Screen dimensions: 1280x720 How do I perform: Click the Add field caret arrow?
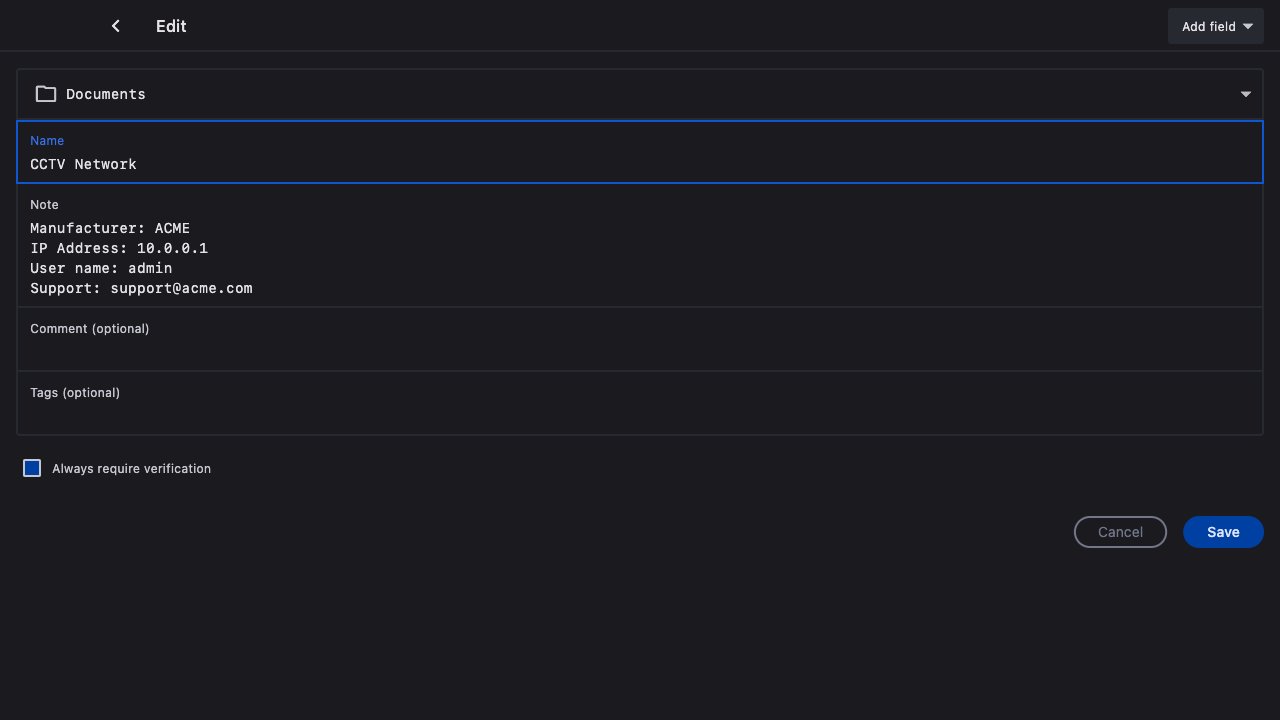1248,27
